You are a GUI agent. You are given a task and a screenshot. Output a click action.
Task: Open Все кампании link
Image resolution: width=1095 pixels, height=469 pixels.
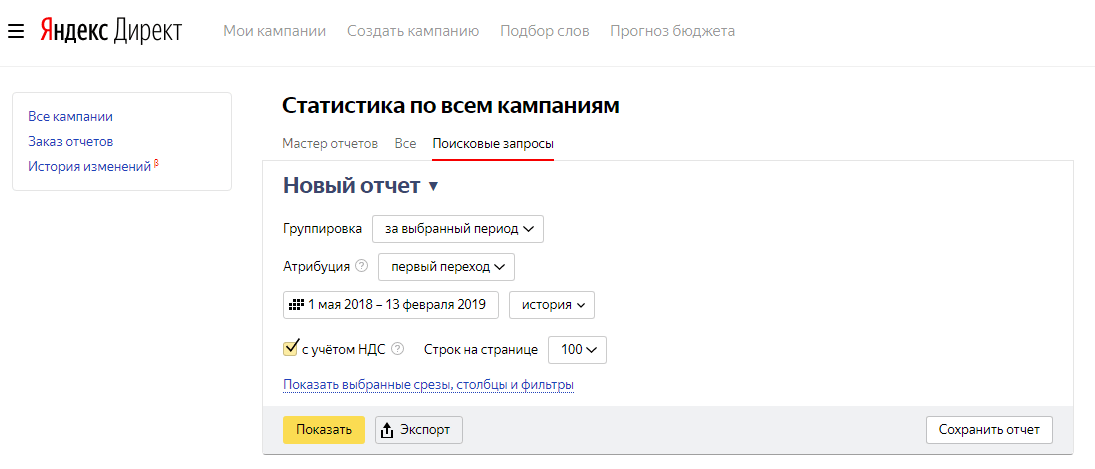[x=71, y=117]
